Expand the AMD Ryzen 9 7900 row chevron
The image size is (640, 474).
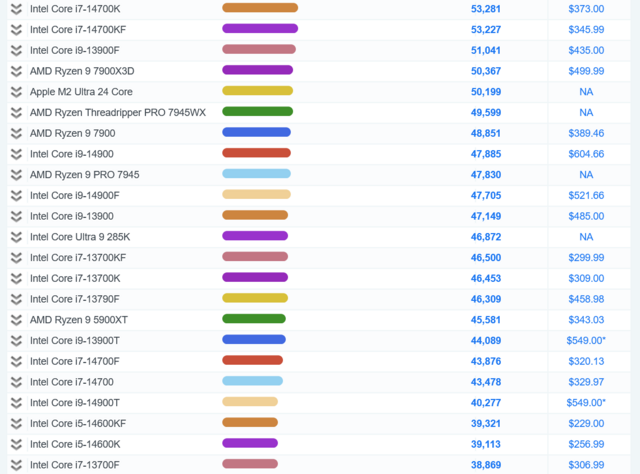[16, 134]
